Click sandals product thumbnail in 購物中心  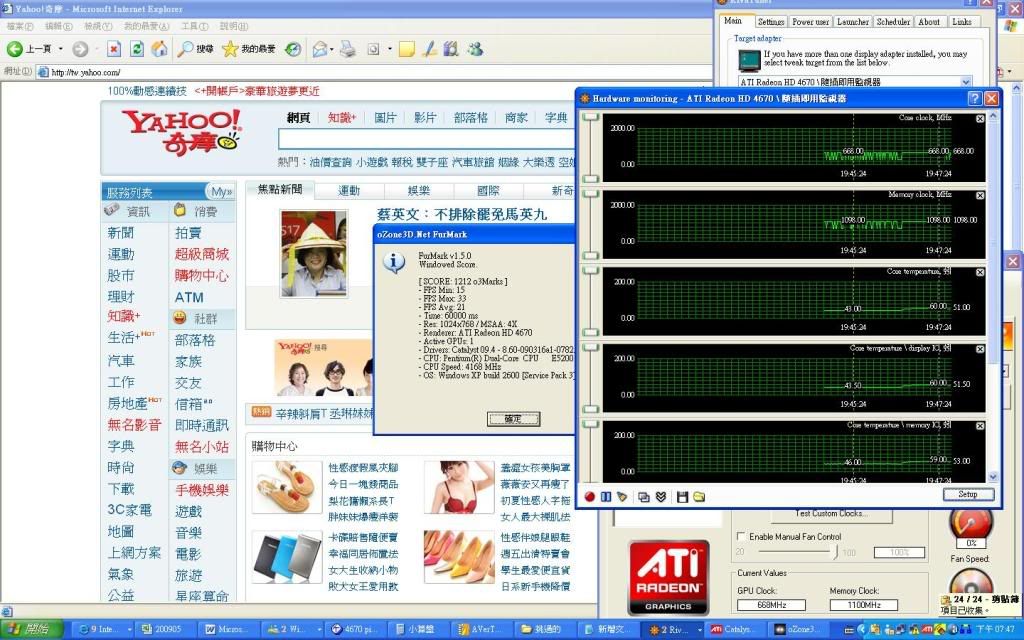pos(287,487)
